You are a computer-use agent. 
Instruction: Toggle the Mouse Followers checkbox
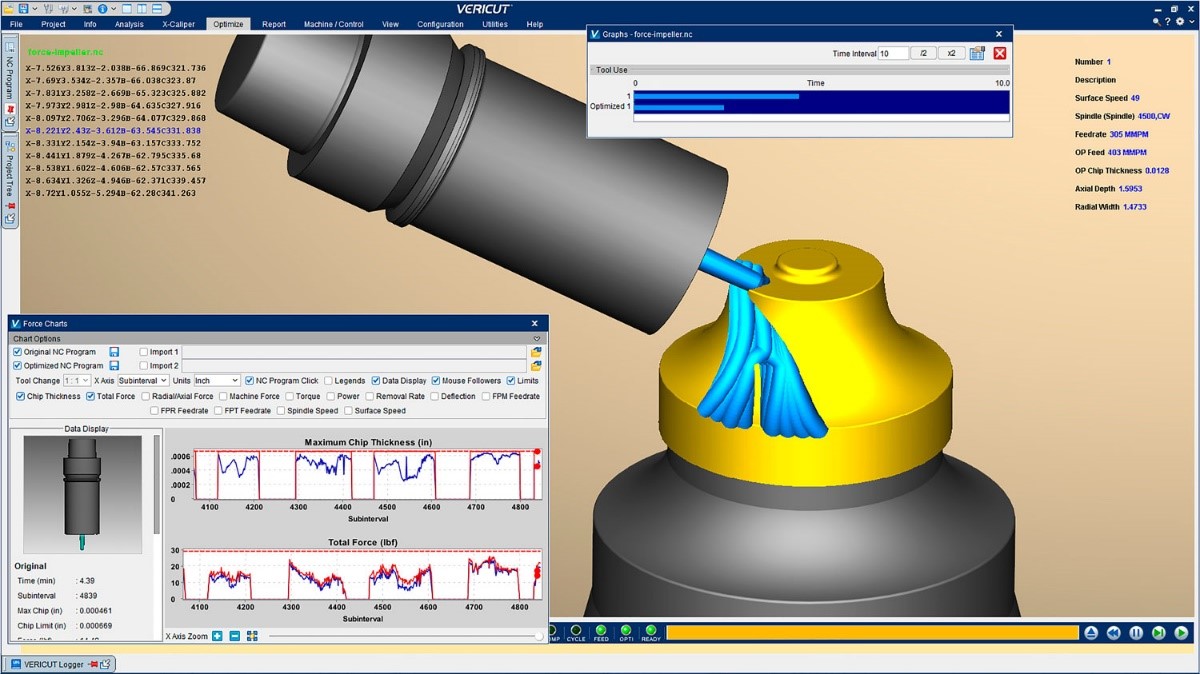tap(435, 381)
